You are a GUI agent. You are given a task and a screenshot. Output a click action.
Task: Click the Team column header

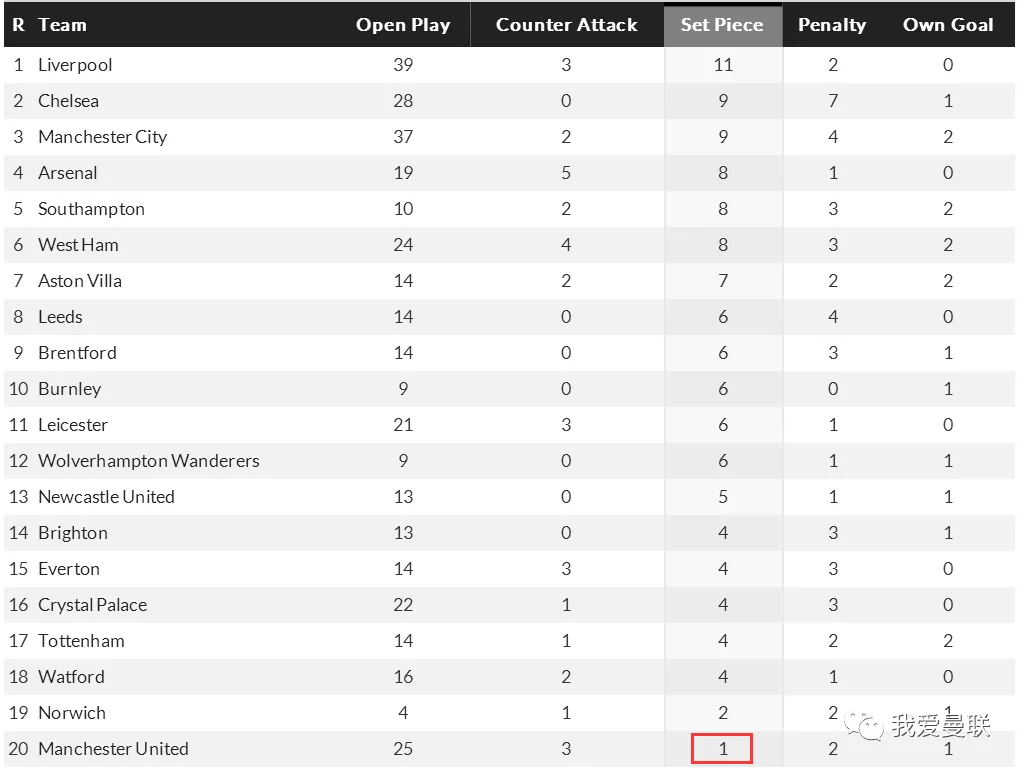click(62, 25)
